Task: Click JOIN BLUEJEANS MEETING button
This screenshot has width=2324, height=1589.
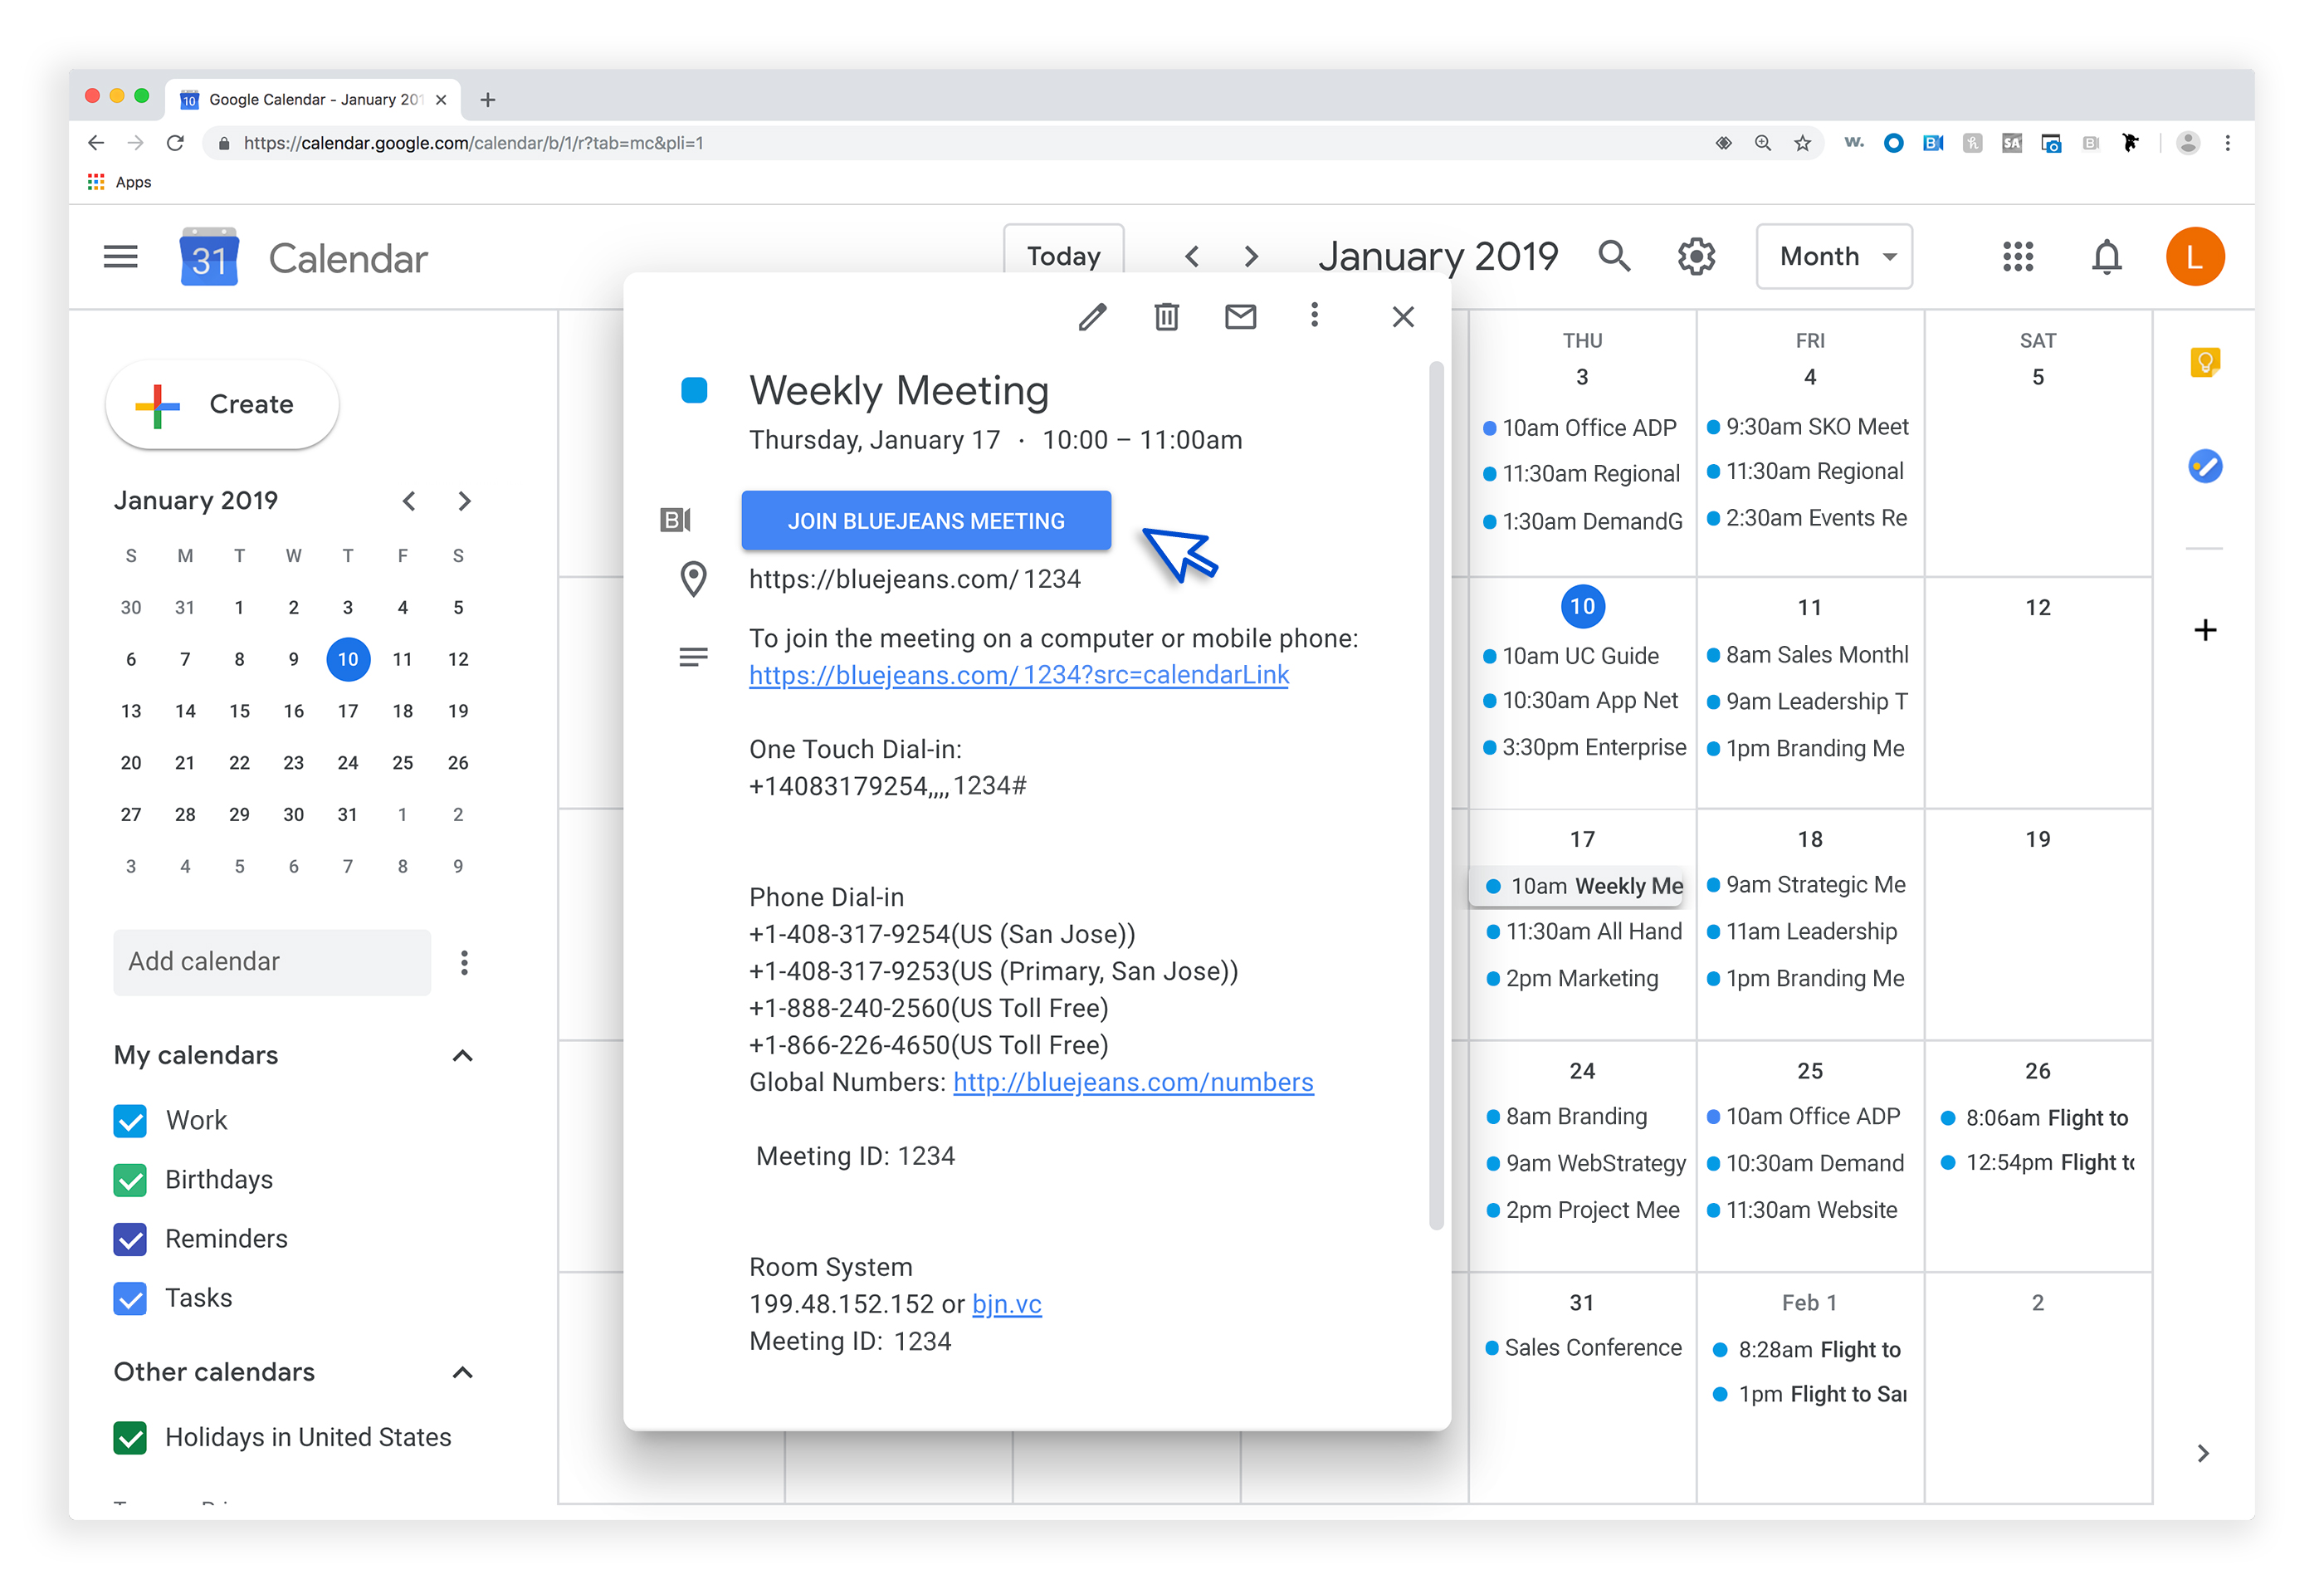Action: pyautogui.click(x=926, y=520)
